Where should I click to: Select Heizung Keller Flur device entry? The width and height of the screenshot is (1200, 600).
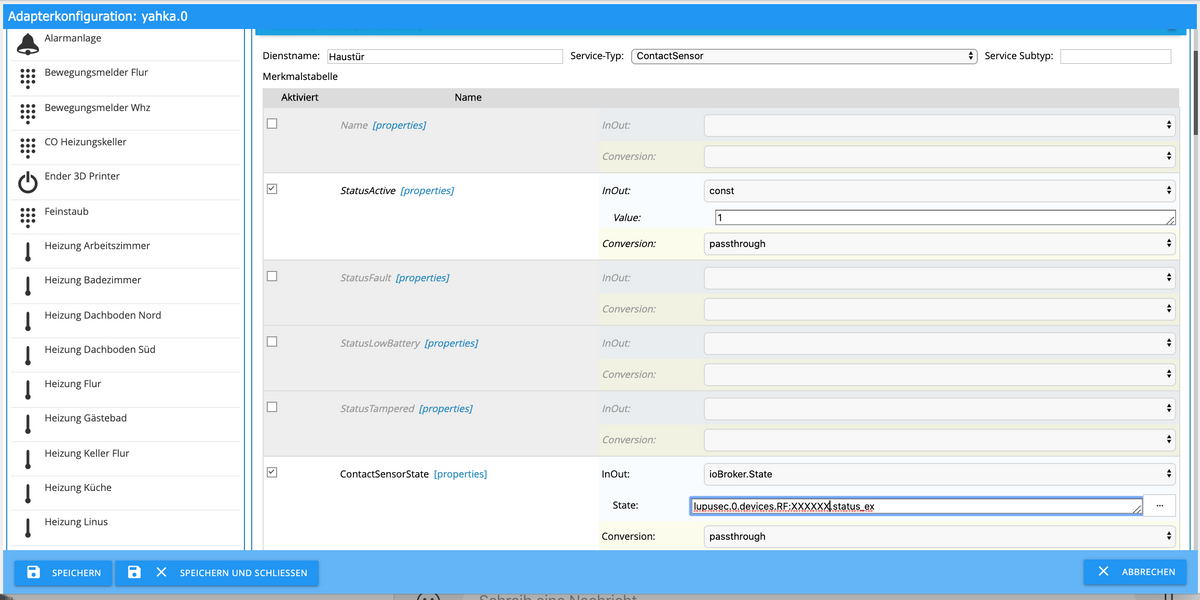point(127,459)
